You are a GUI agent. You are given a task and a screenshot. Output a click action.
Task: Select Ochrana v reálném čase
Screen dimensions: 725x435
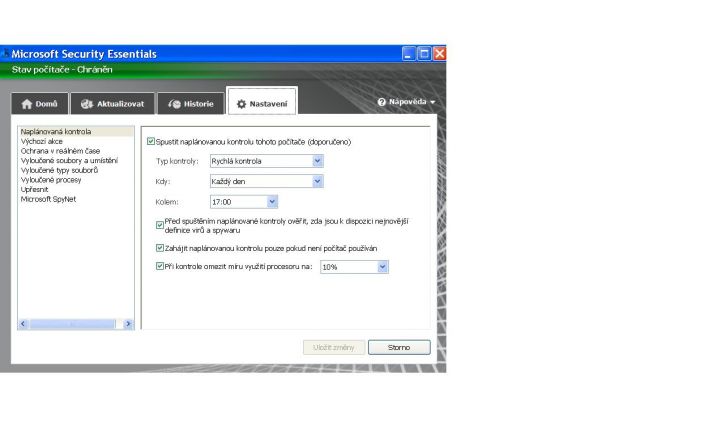60,151
